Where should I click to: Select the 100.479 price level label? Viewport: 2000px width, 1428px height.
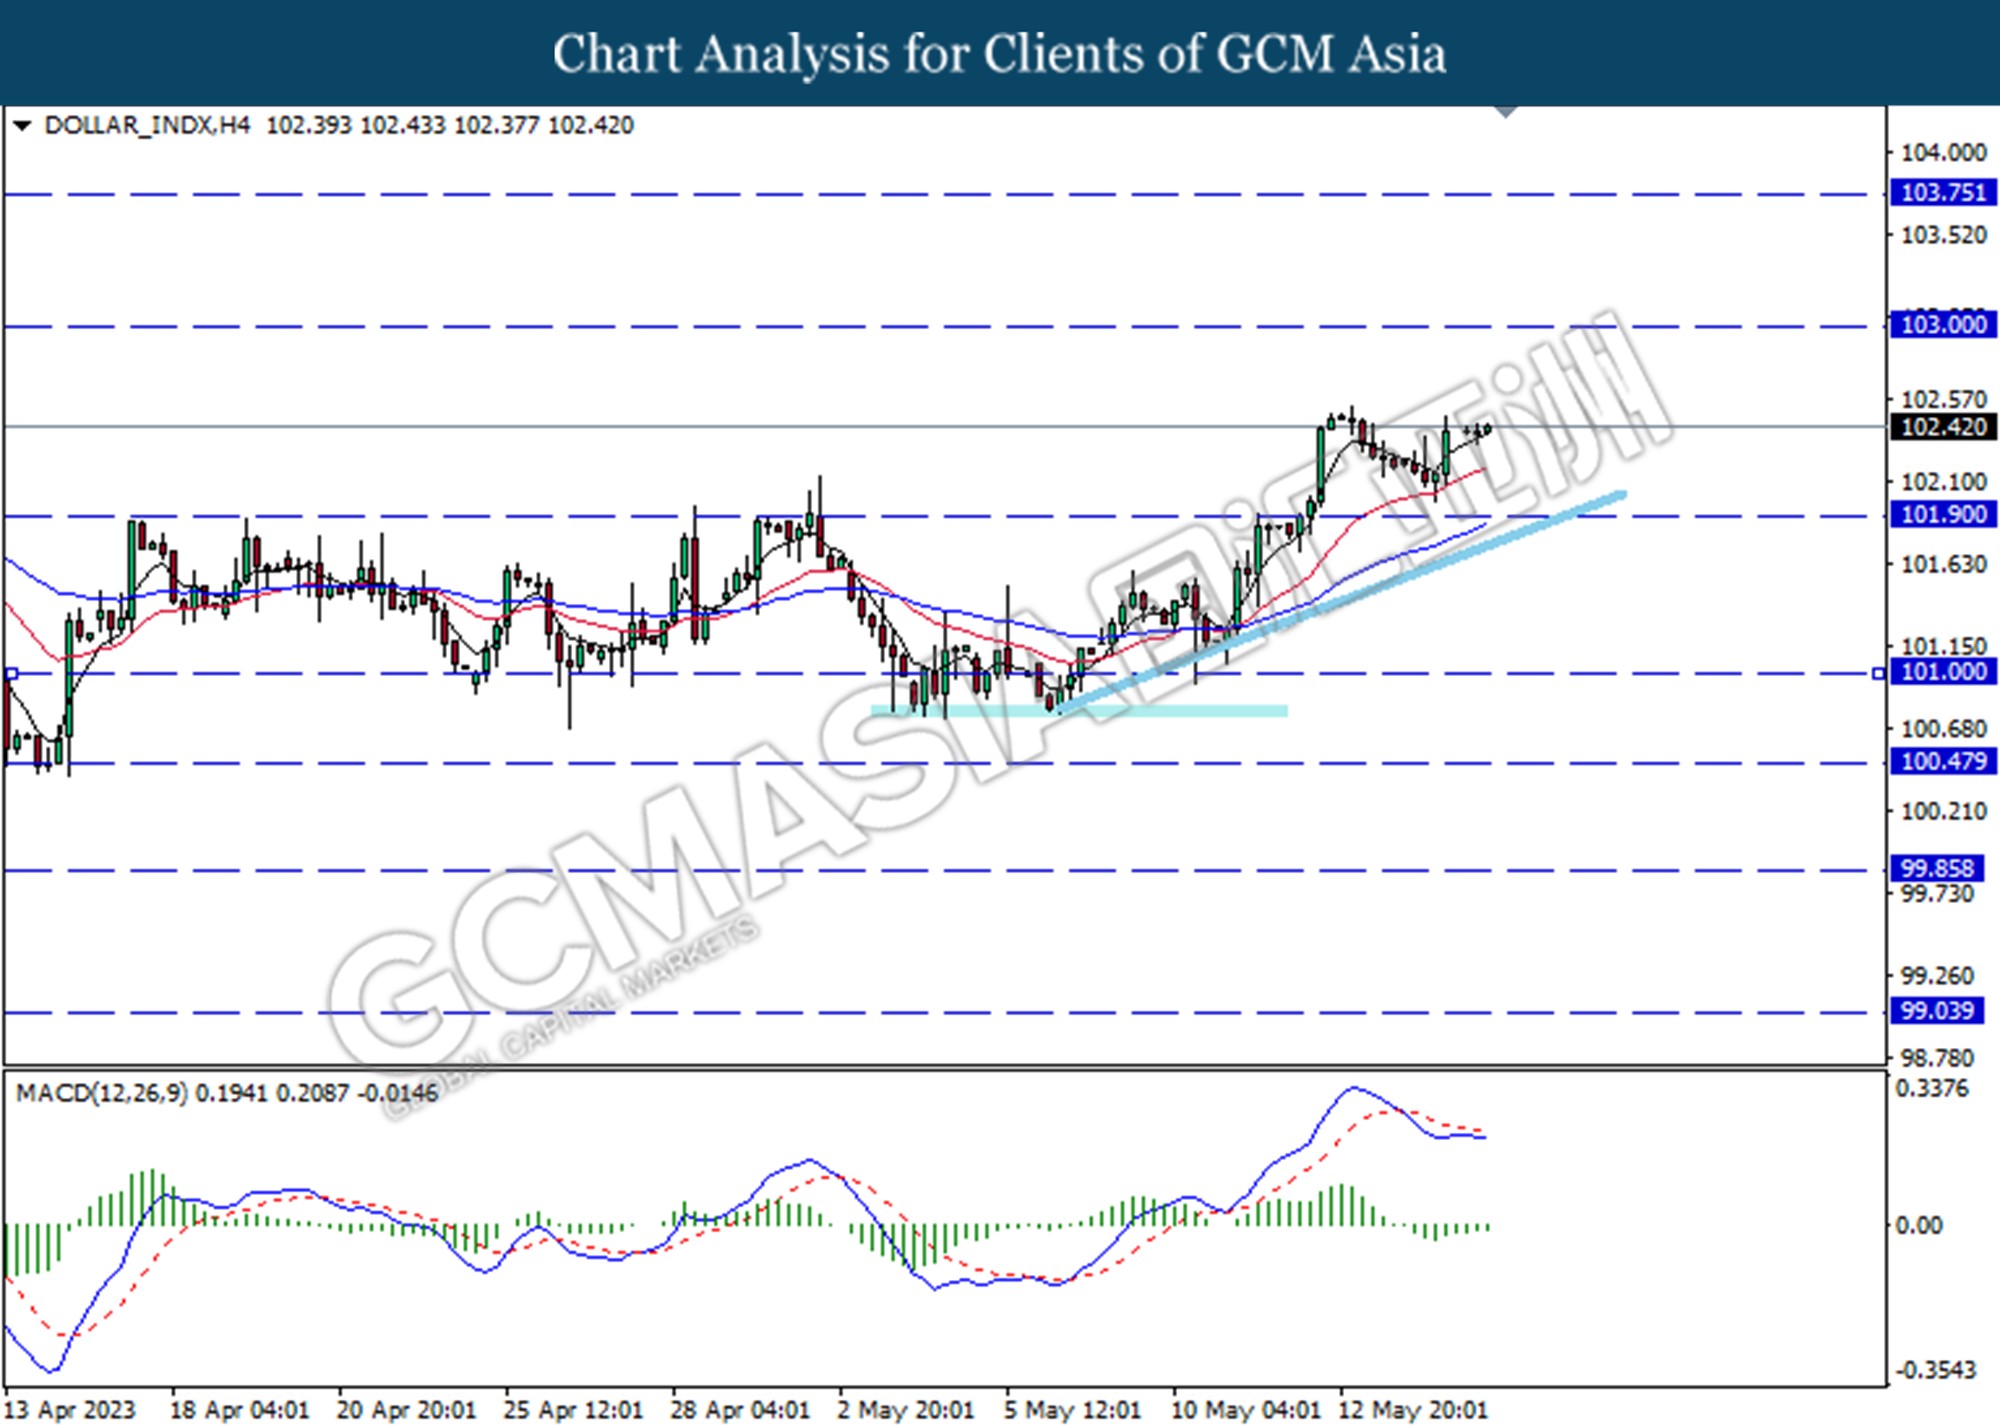[x=1942, y=761]
